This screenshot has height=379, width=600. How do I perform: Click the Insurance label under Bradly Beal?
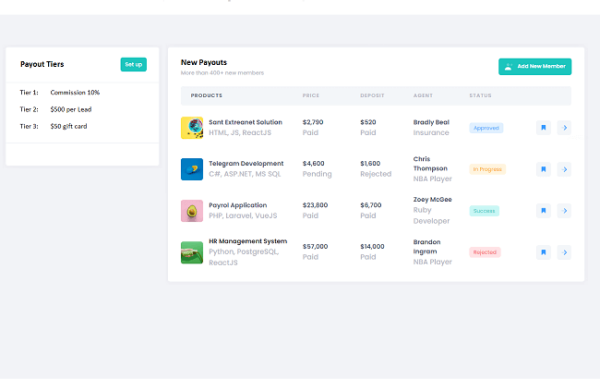431,133
